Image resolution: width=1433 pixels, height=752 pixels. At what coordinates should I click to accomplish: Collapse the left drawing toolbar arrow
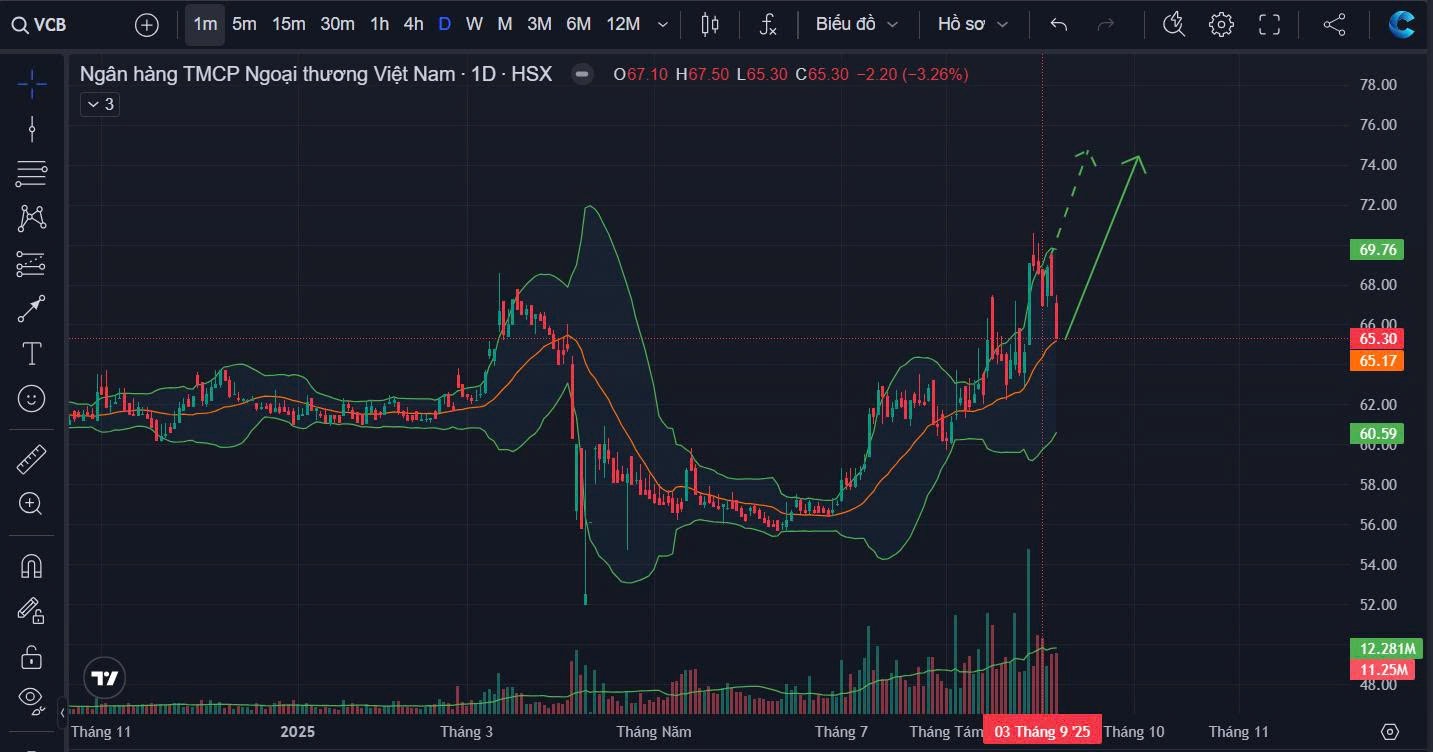(x=63, y=713)
